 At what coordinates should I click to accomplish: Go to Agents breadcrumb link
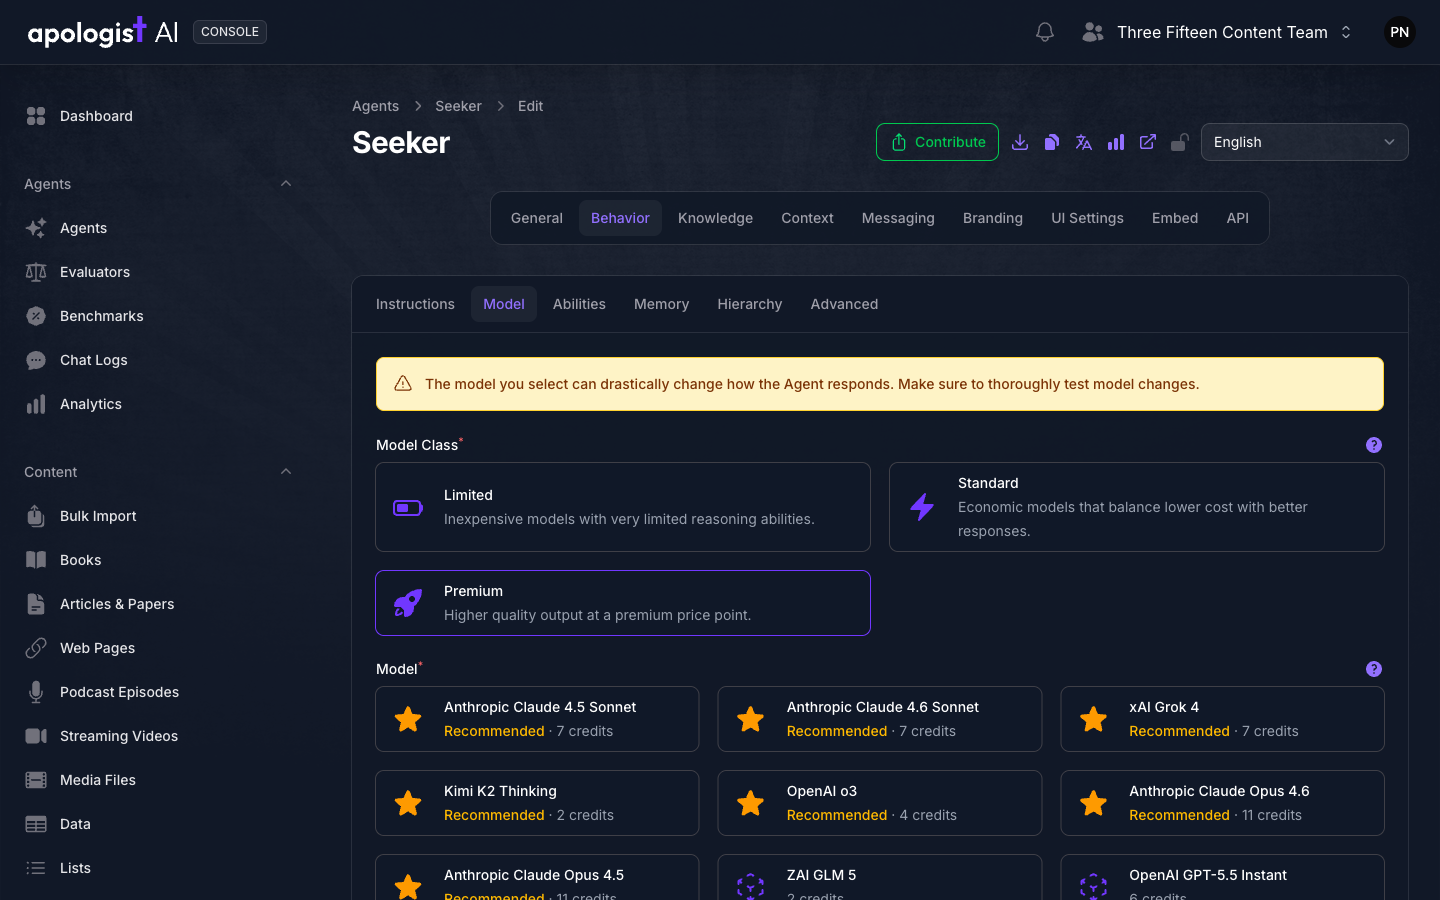pos(375,106)
